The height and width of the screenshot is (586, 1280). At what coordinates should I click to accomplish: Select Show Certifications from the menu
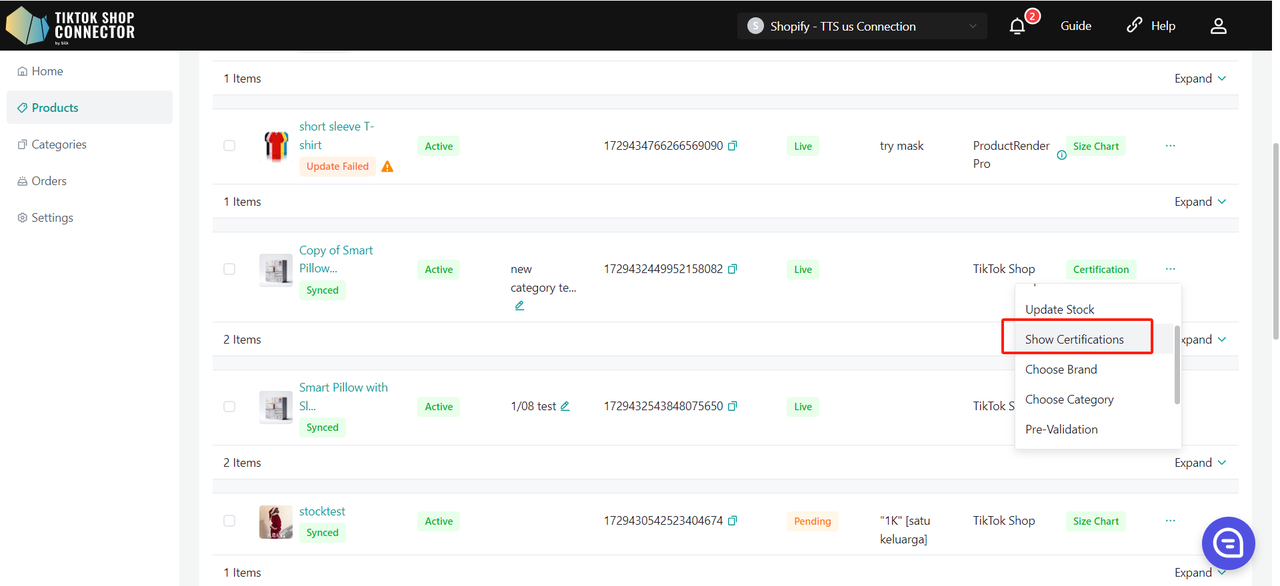pyautogui.click(x=1074, y=340)
